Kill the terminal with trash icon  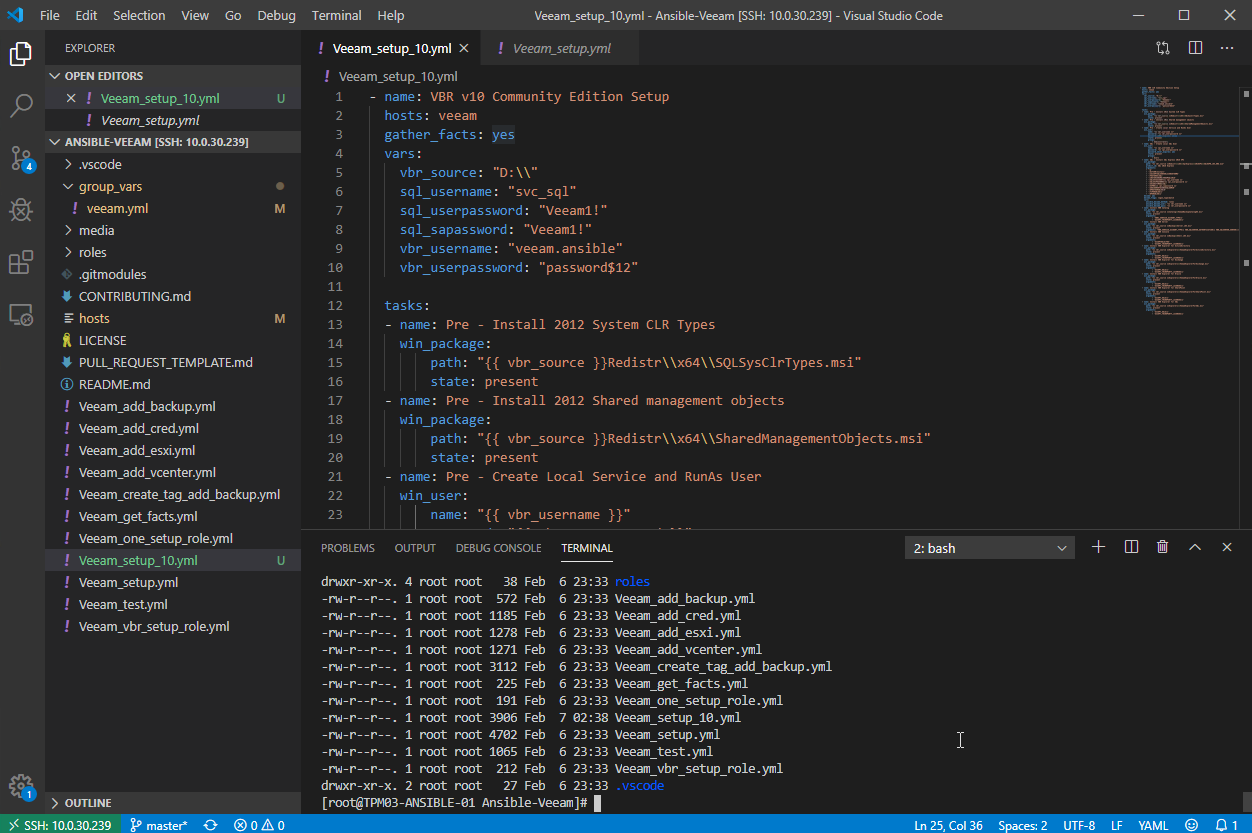[x=1162, y=547]
